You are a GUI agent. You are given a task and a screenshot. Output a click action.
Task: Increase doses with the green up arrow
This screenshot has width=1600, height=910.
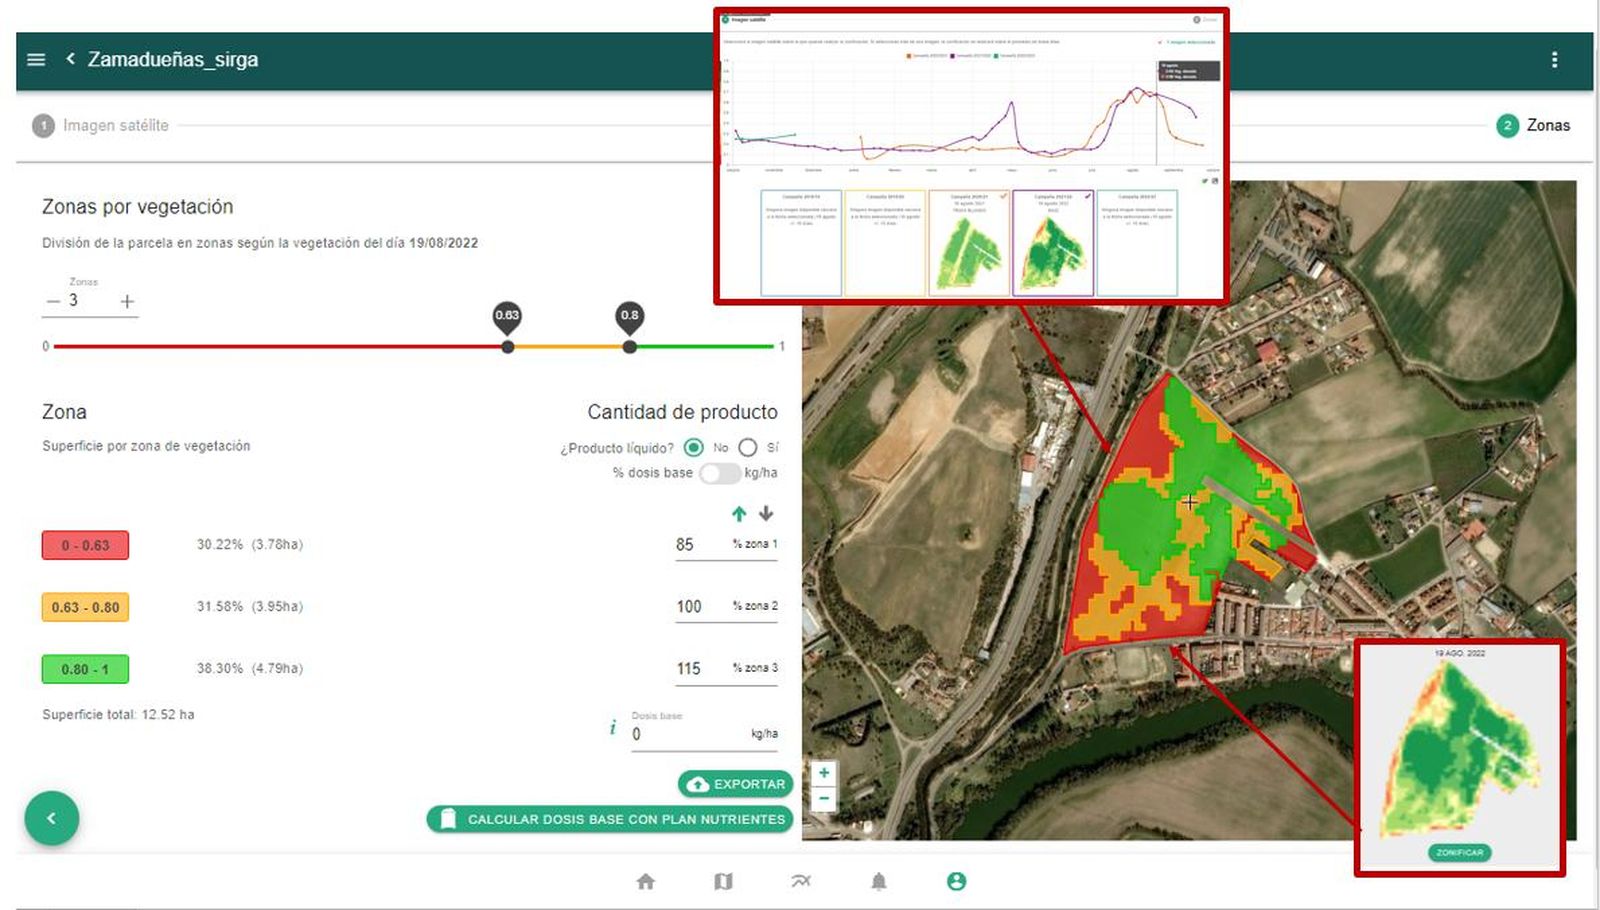pos(738,514)
